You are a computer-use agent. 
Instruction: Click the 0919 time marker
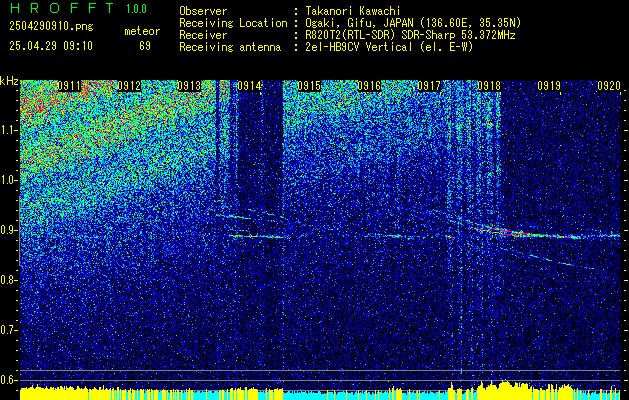pos(549,86)
